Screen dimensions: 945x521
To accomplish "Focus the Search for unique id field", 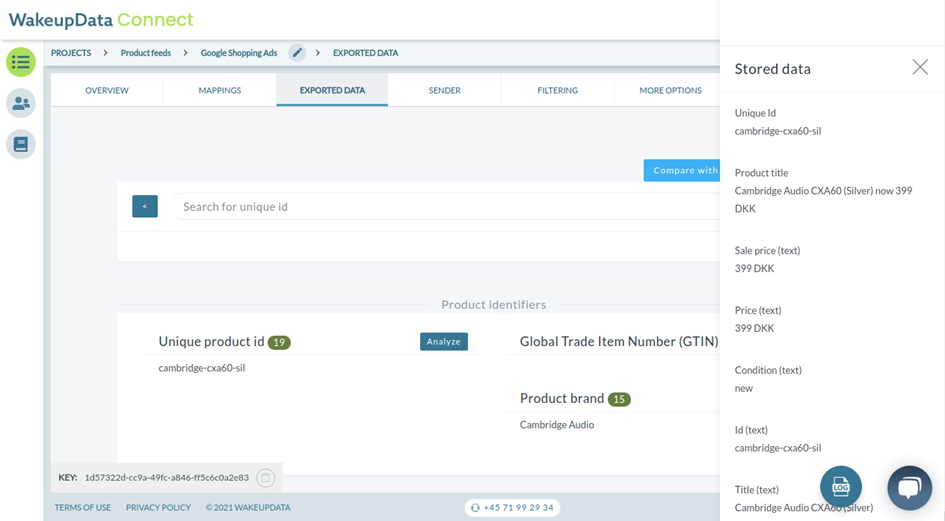I will pos(445,207).
